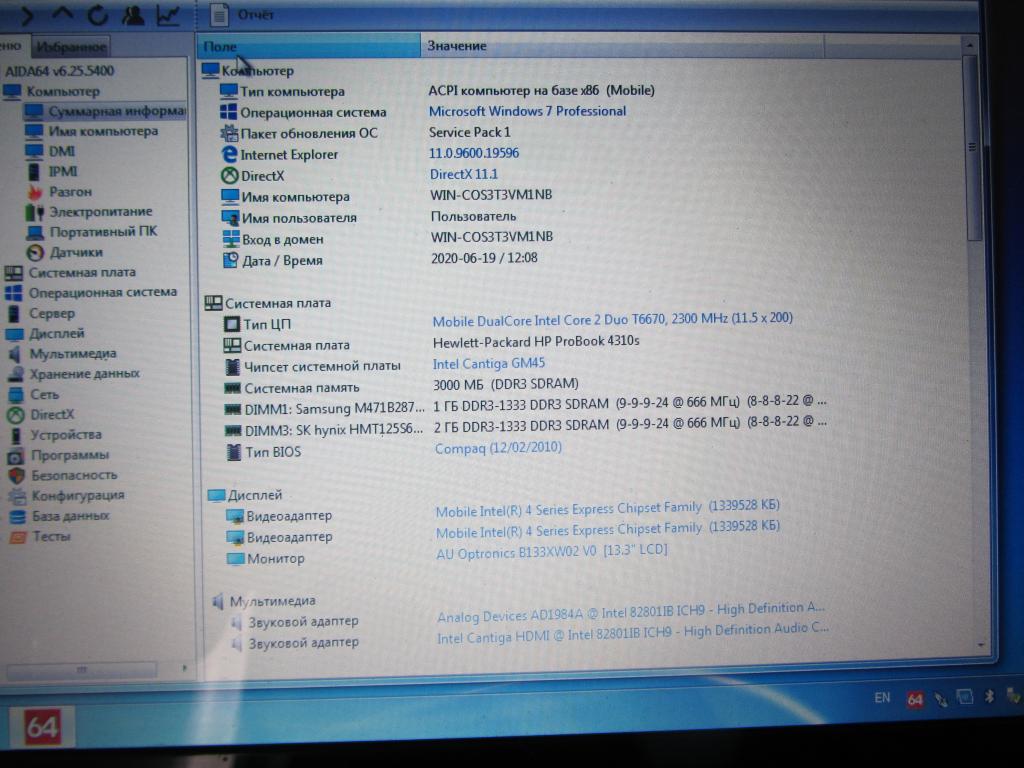Click the Программы sidebar icon
This screenshot has width=1024, height=768.
[x=17, y=456]
